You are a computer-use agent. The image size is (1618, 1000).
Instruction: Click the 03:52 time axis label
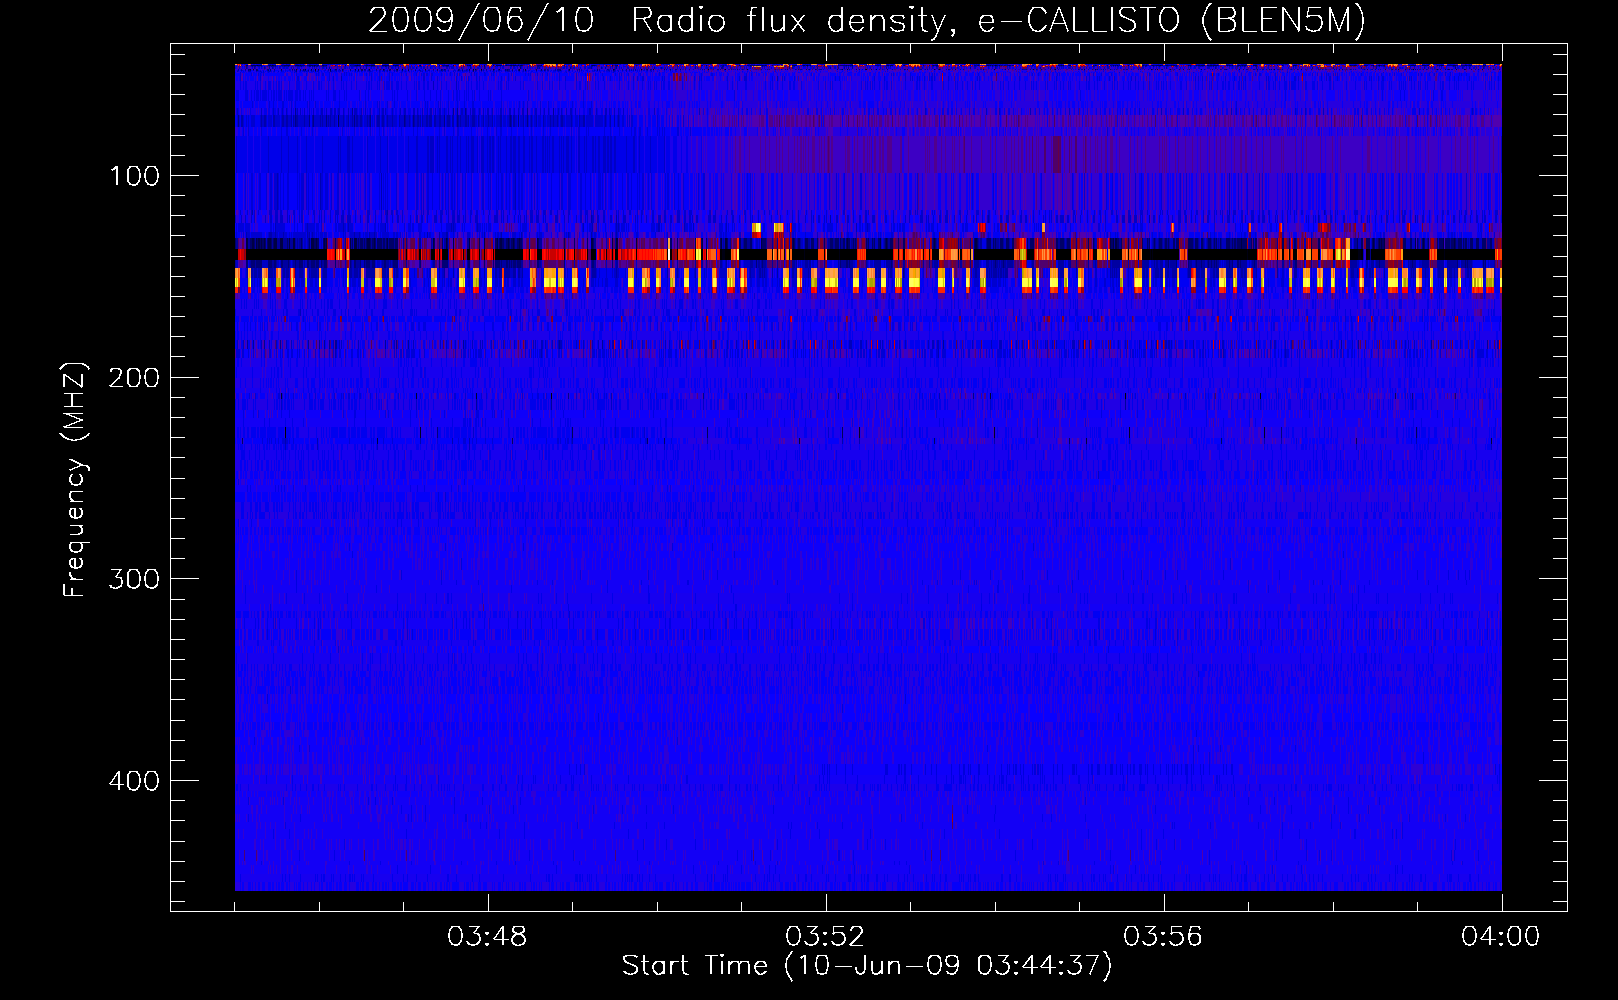tap(825, 937)
